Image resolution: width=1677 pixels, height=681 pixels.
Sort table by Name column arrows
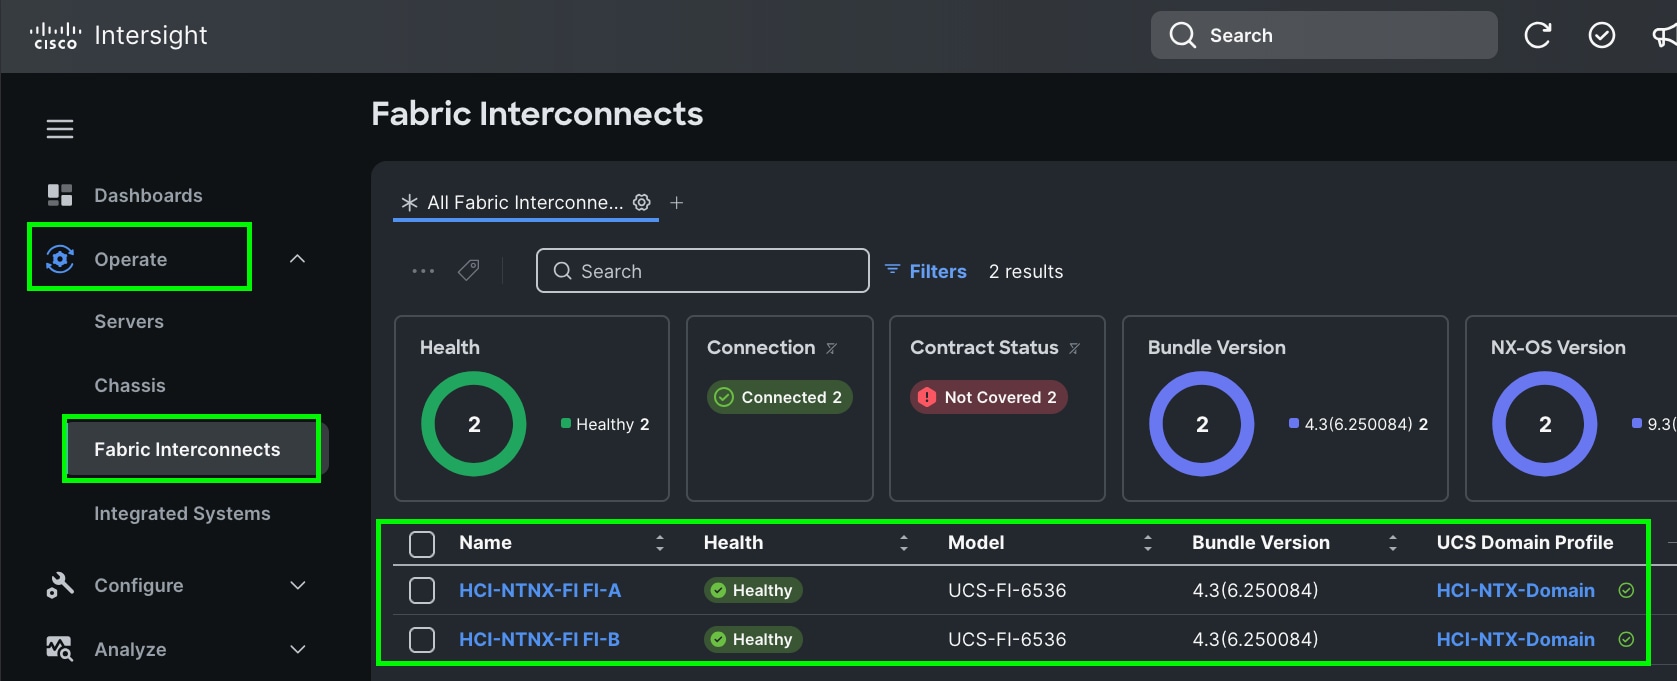tap(659, 543)
